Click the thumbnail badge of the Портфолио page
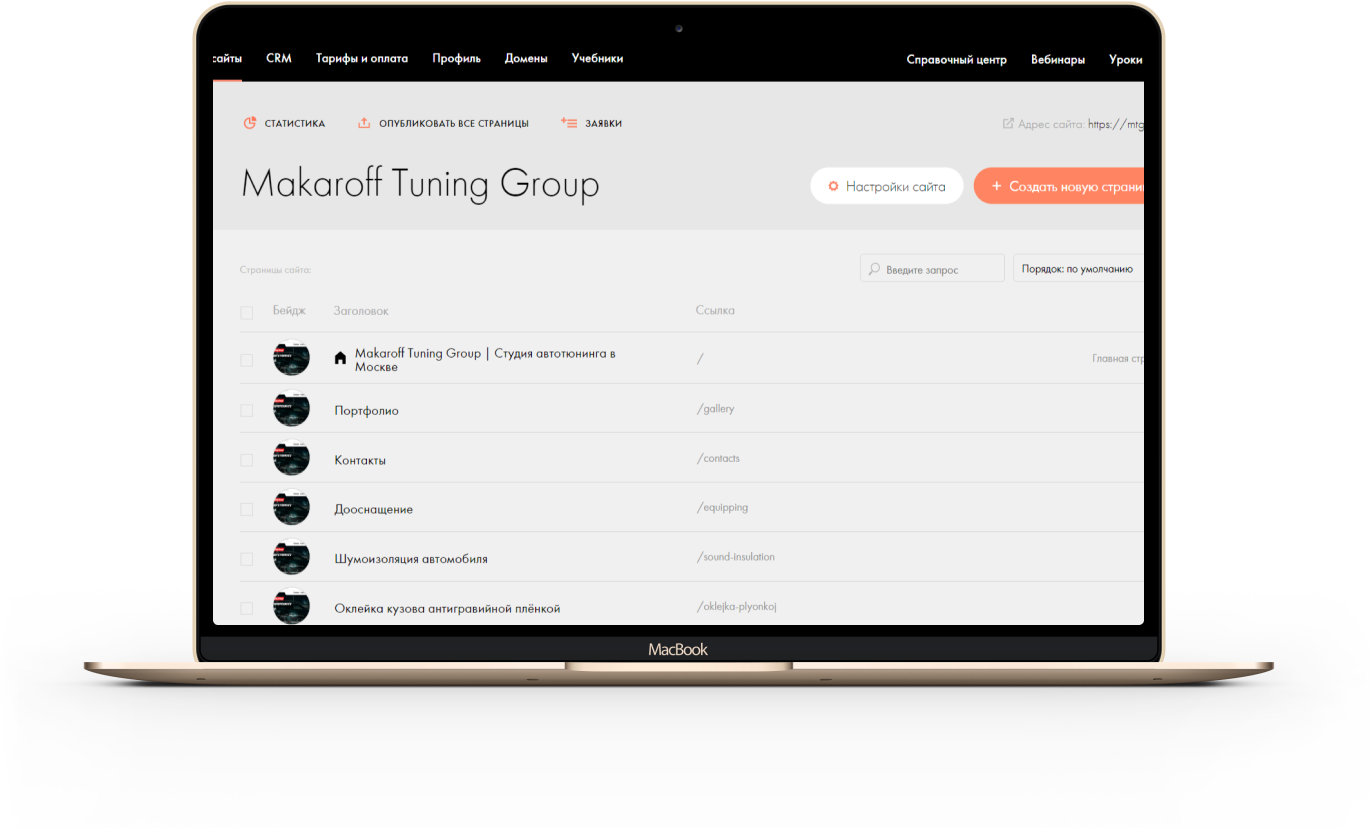 [291, 408]
